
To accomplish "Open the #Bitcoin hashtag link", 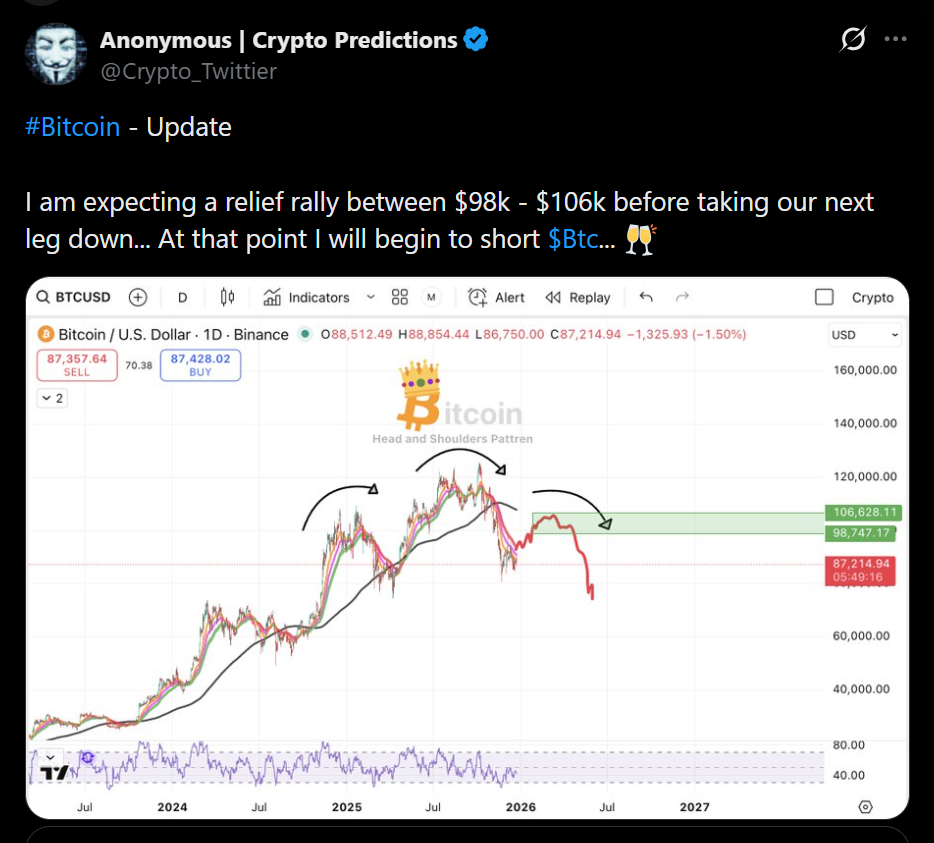I will point(72,127).
